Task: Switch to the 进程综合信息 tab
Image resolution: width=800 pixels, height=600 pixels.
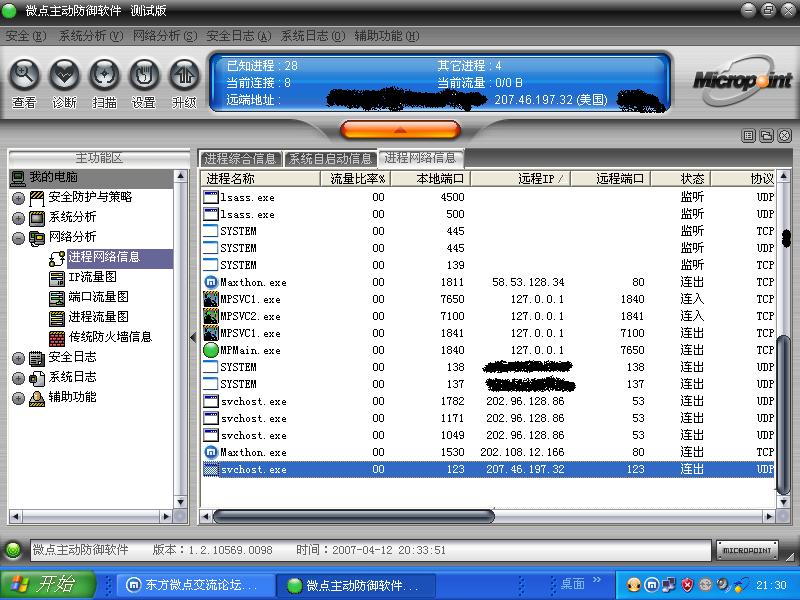Action: coord(240,159)
